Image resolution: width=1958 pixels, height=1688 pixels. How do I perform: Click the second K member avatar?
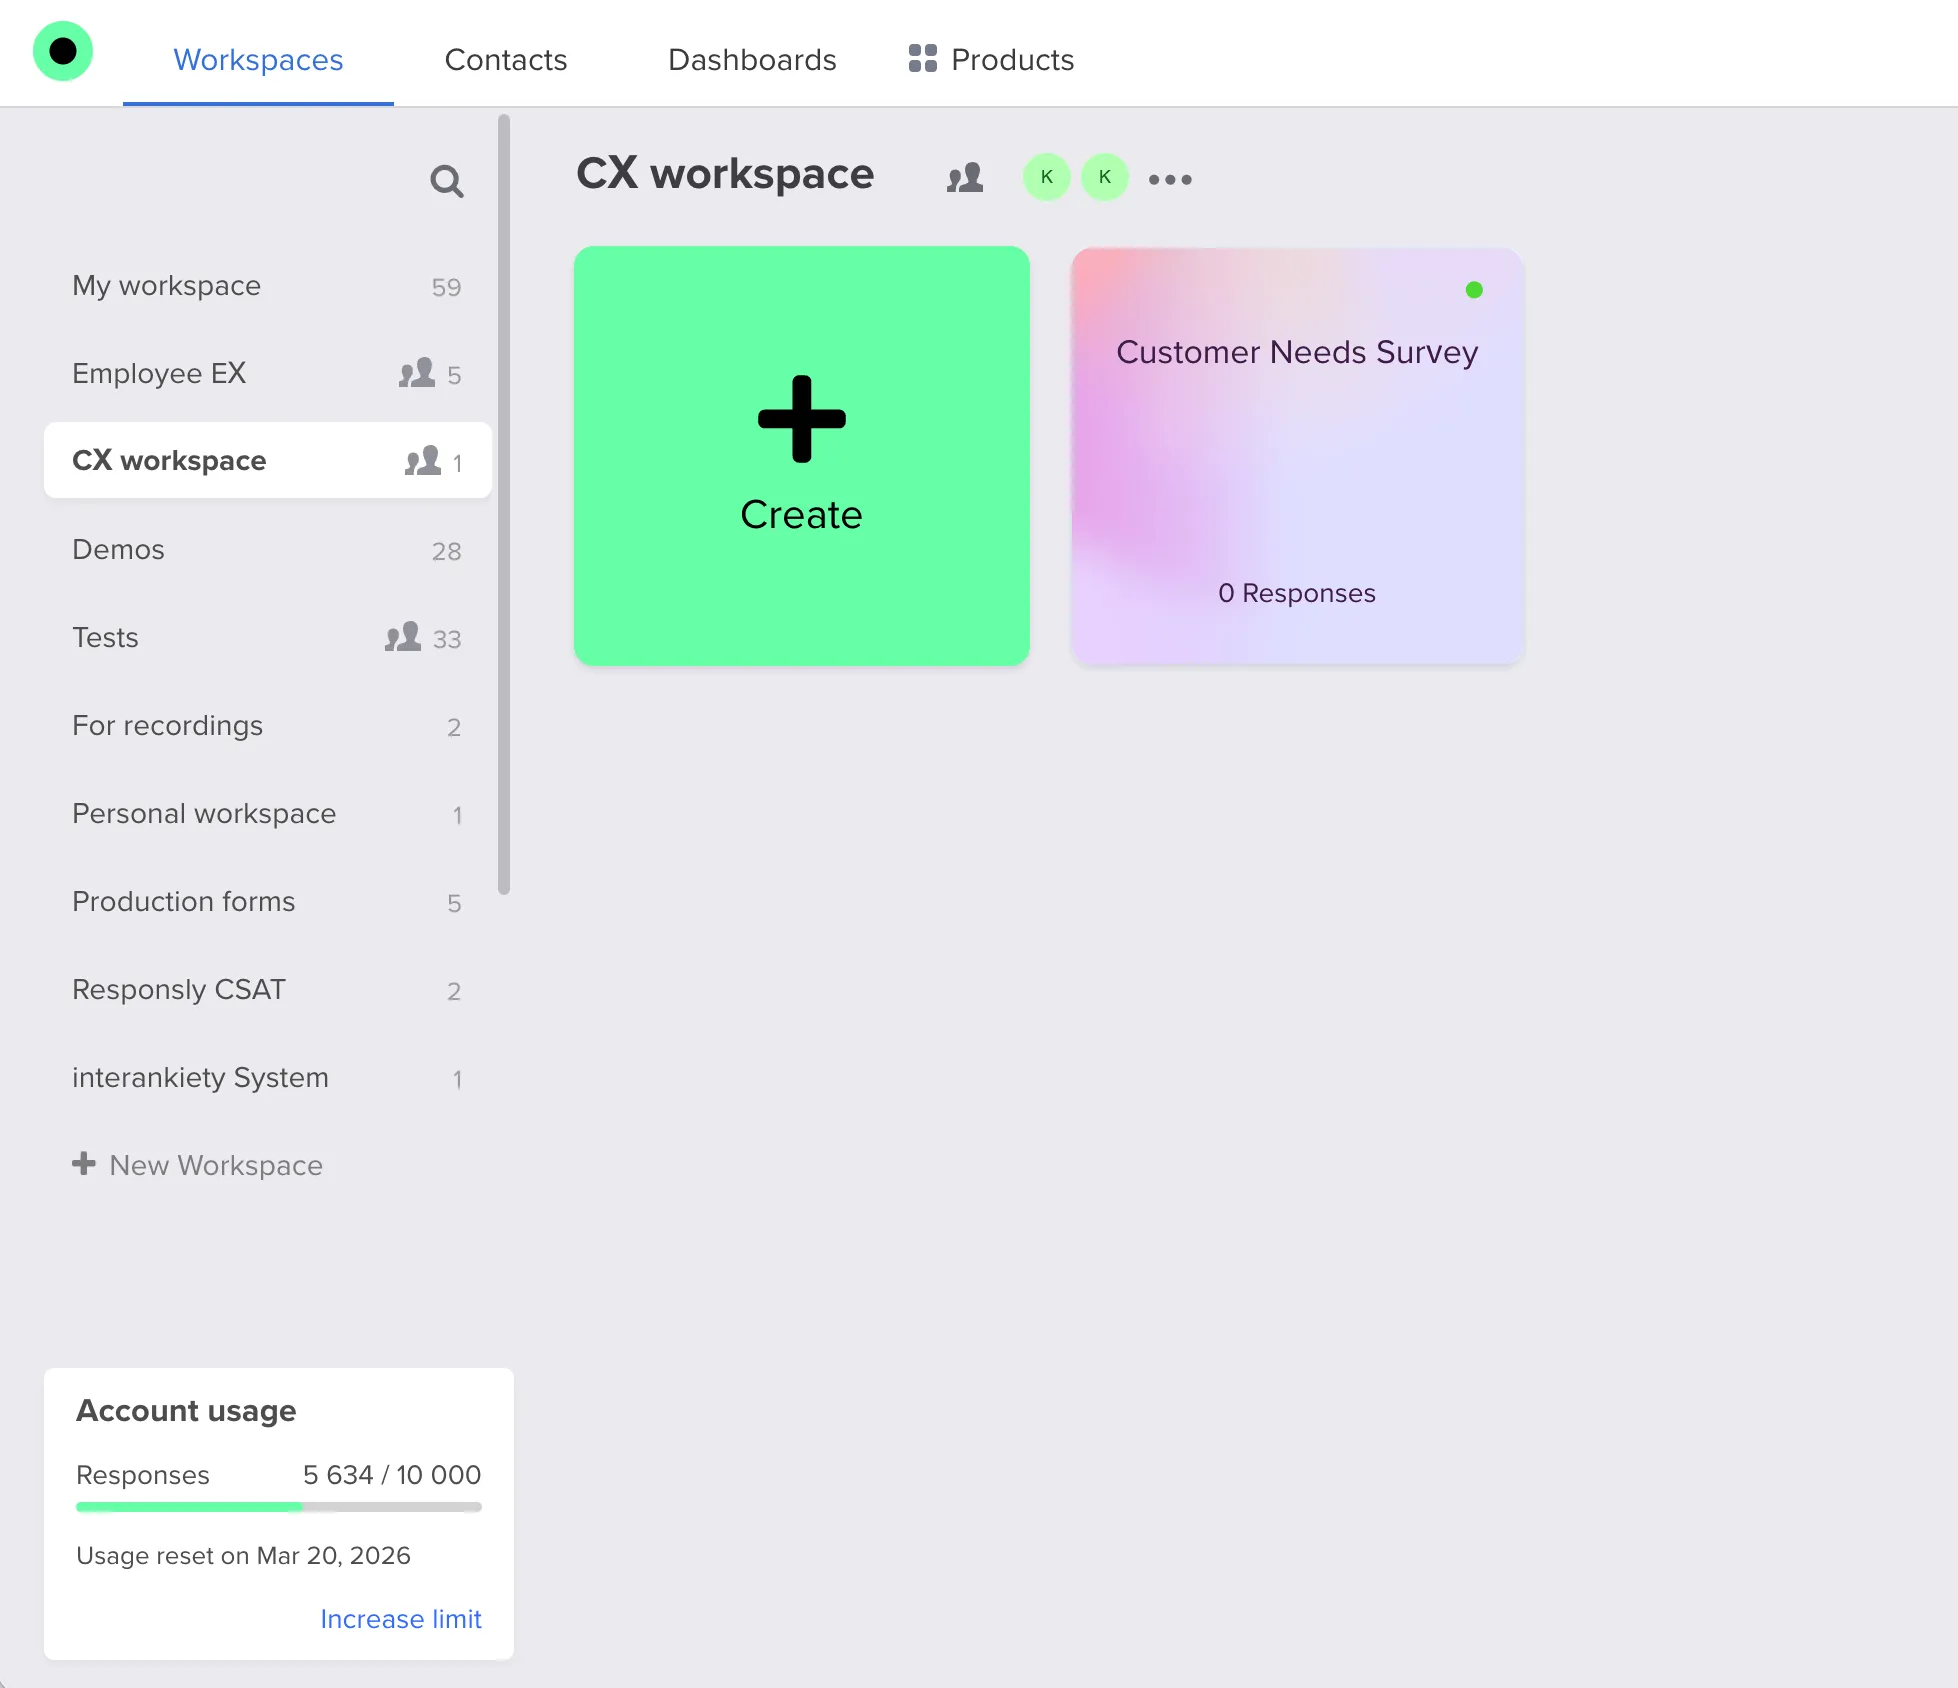1105,177
